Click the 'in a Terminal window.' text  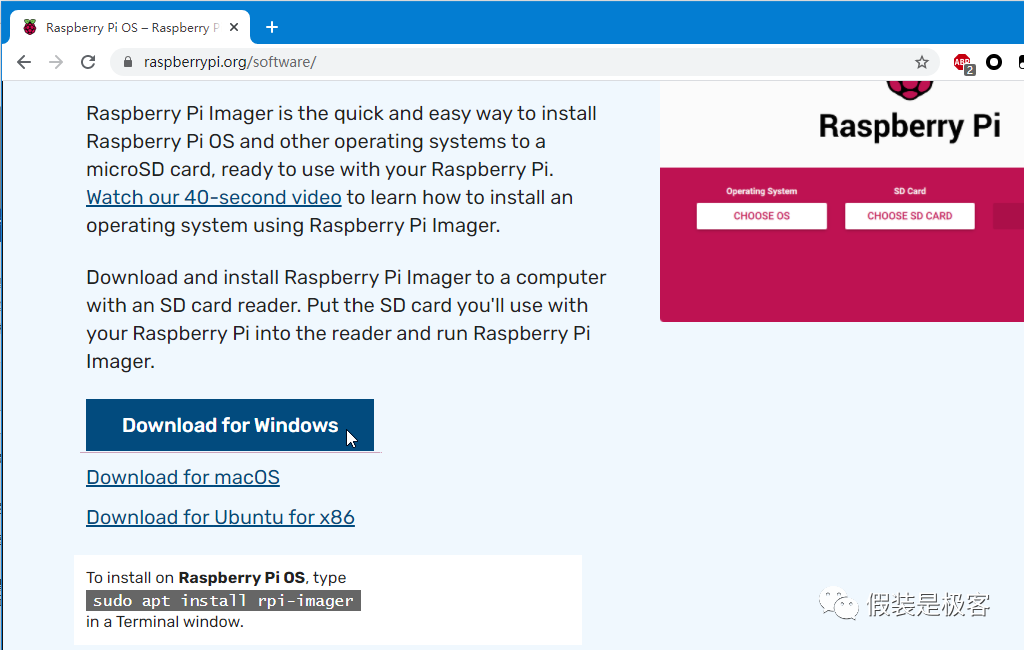165,622
